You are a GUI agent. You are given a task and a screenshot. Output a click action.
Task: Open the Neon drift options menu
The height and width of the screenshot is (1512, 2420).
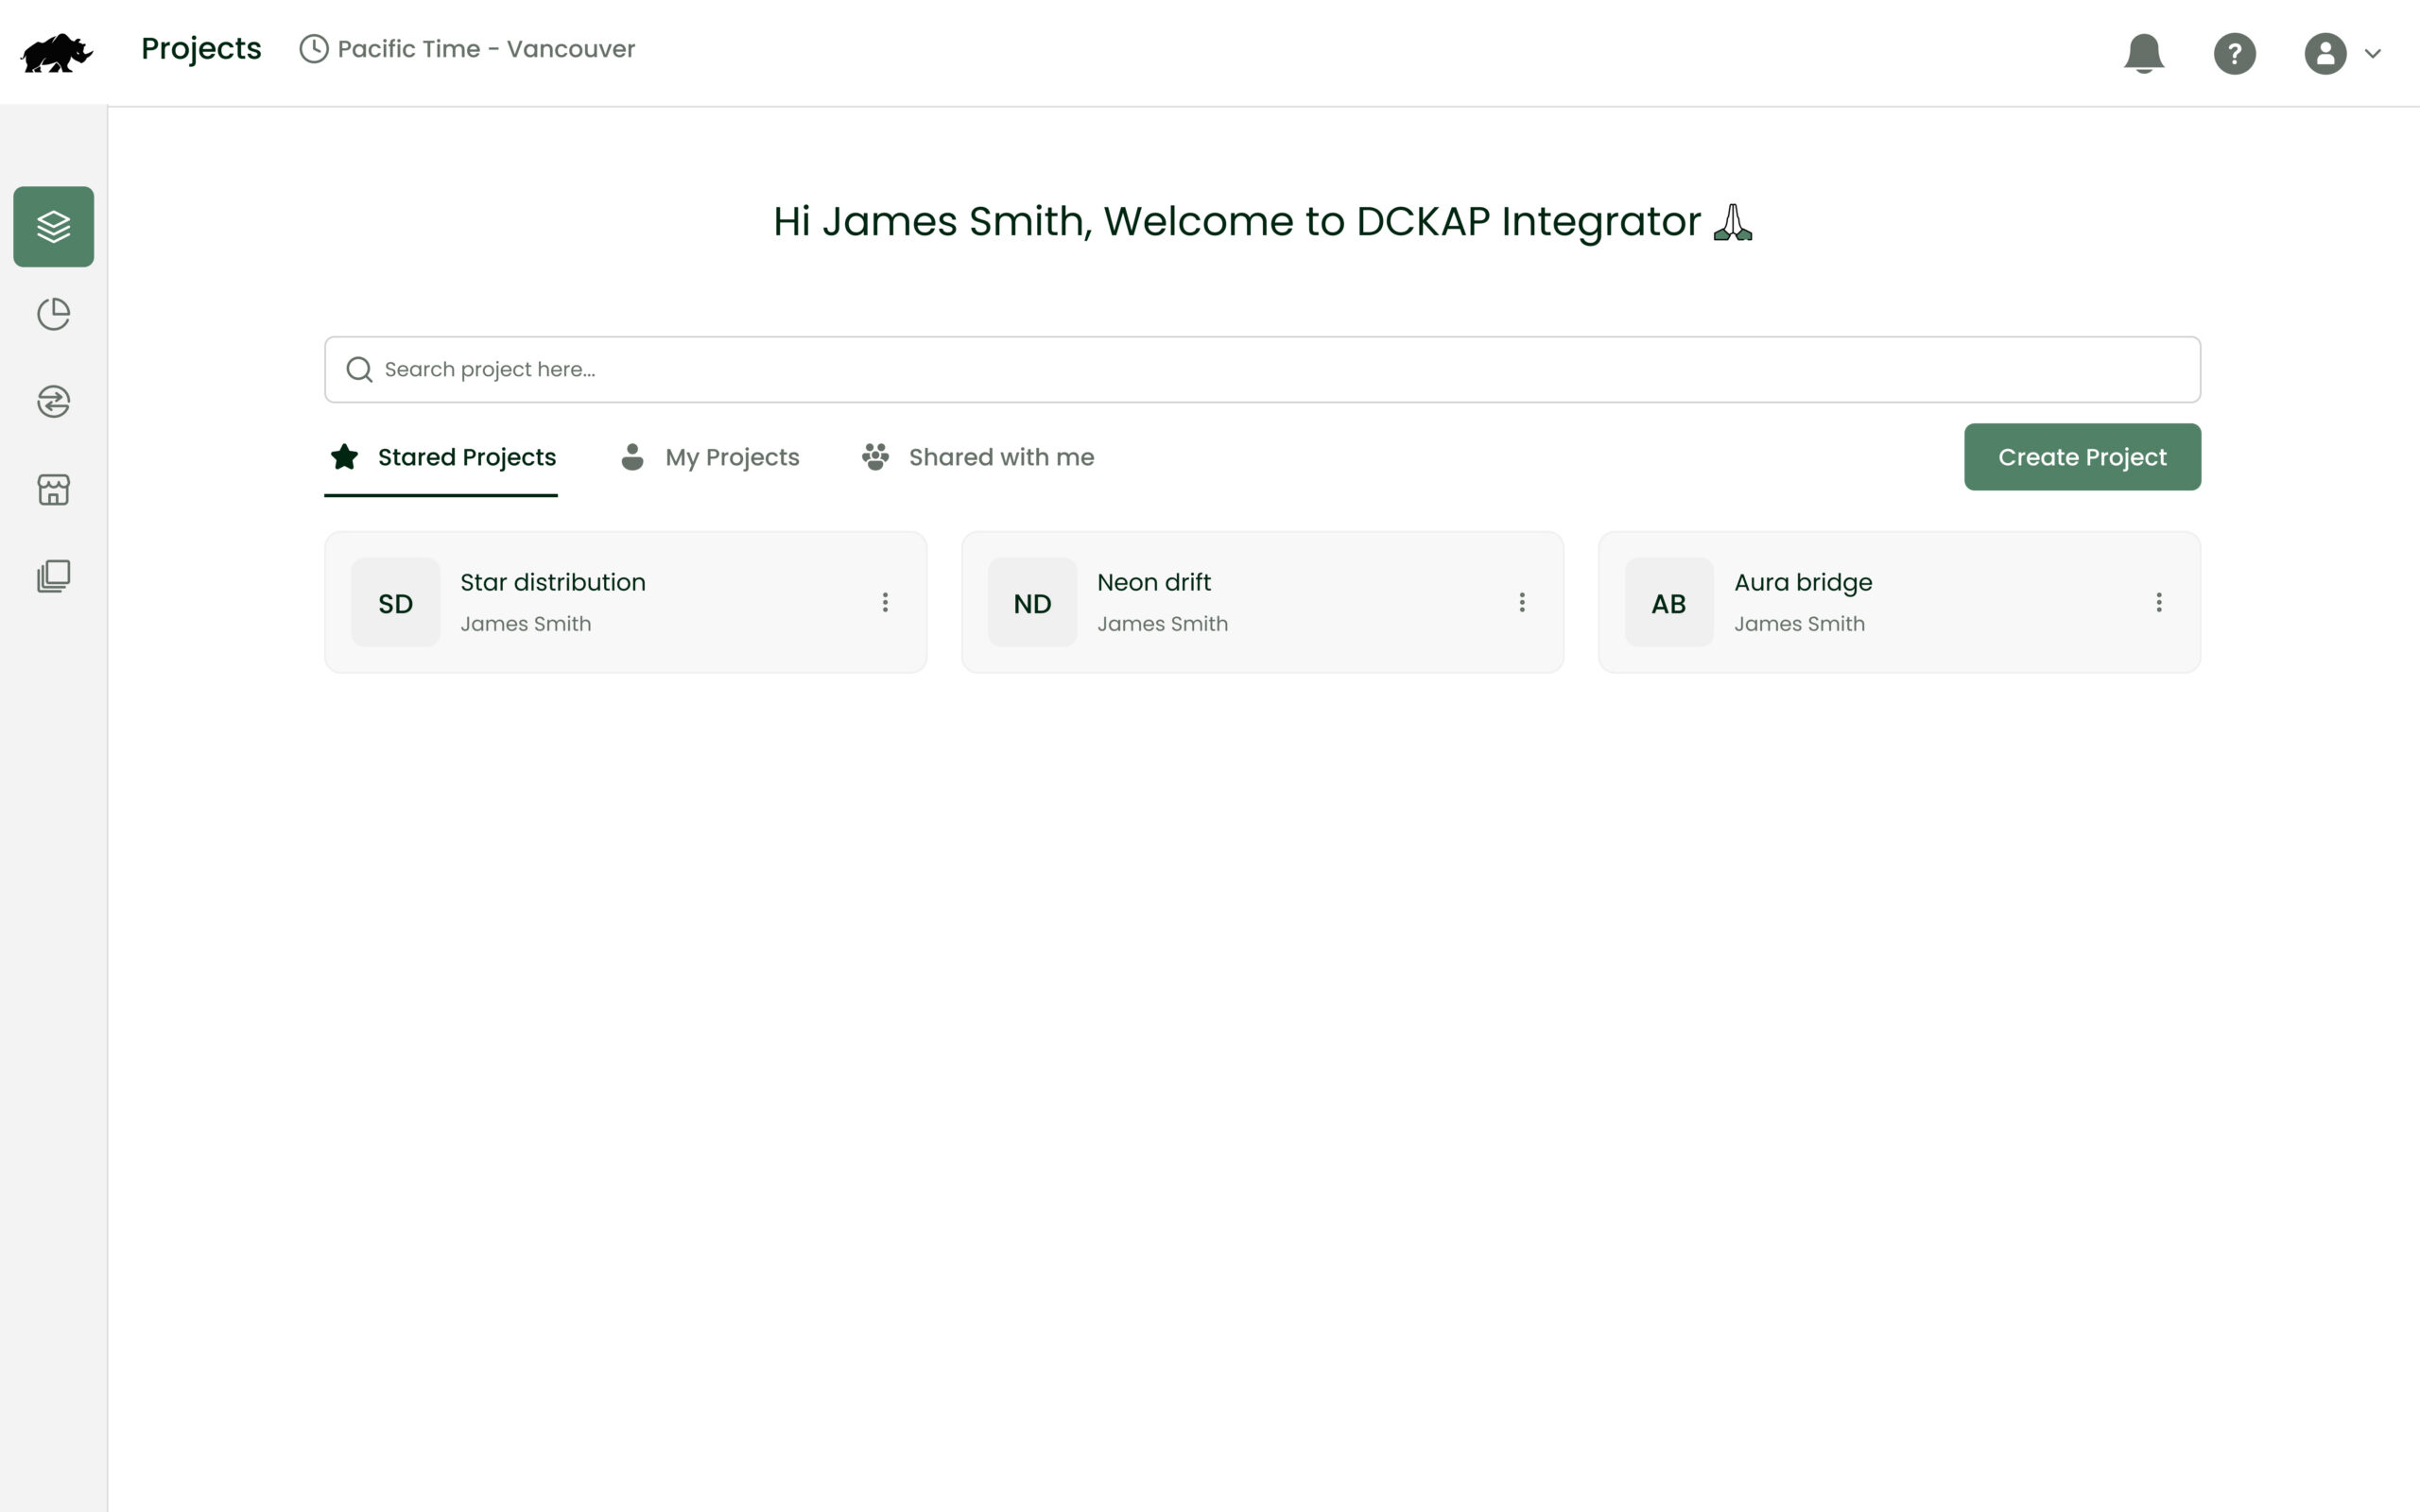tap(1522, 601)
